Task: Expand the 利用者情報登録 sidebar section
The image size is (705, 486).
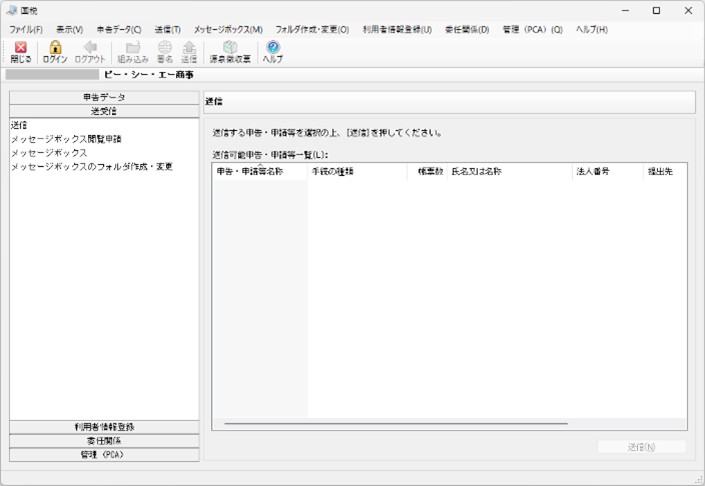Action: 104,427
